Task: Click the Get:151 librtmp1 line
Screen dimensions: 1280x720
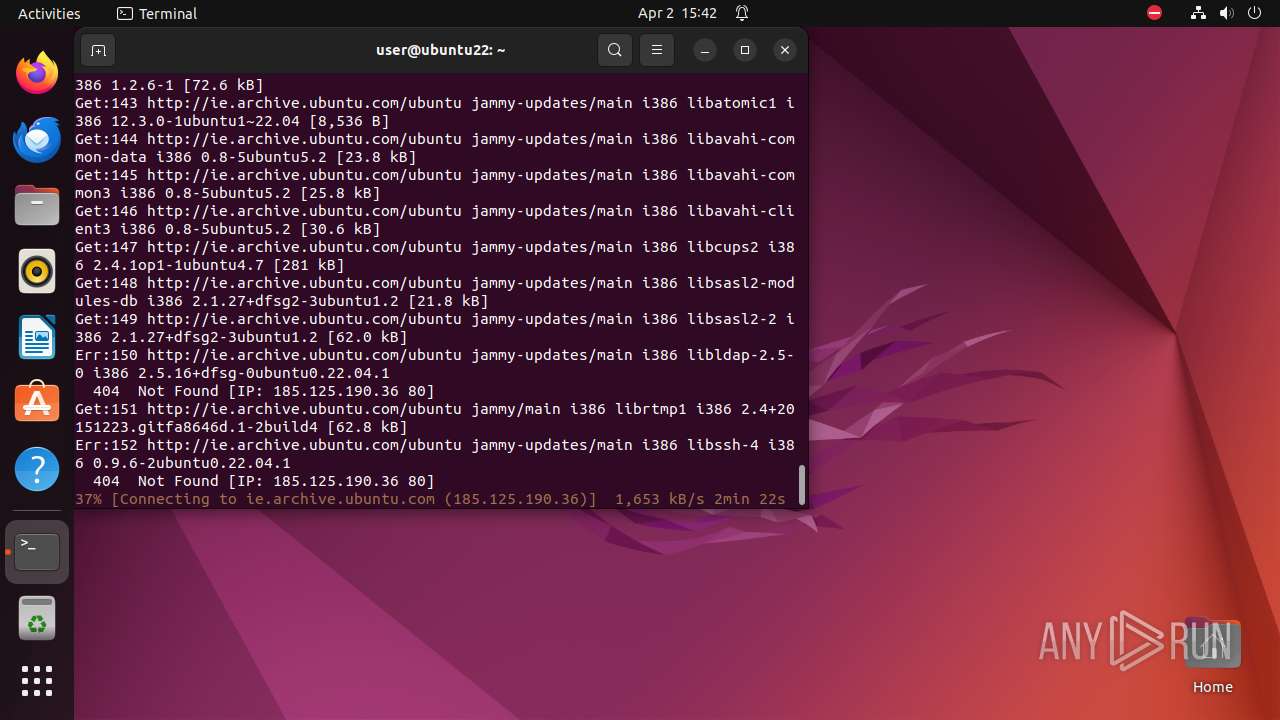Action: (435, 418)
